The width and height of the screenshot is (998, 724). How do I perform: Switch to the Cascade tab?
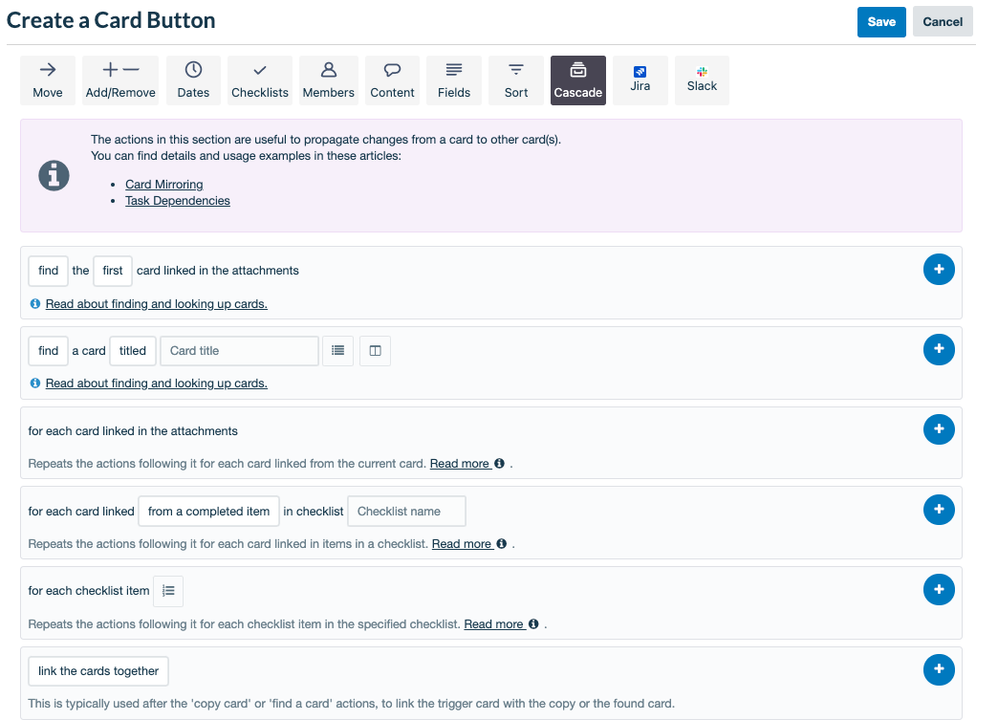pyautogui.click(x=578, y=80)
